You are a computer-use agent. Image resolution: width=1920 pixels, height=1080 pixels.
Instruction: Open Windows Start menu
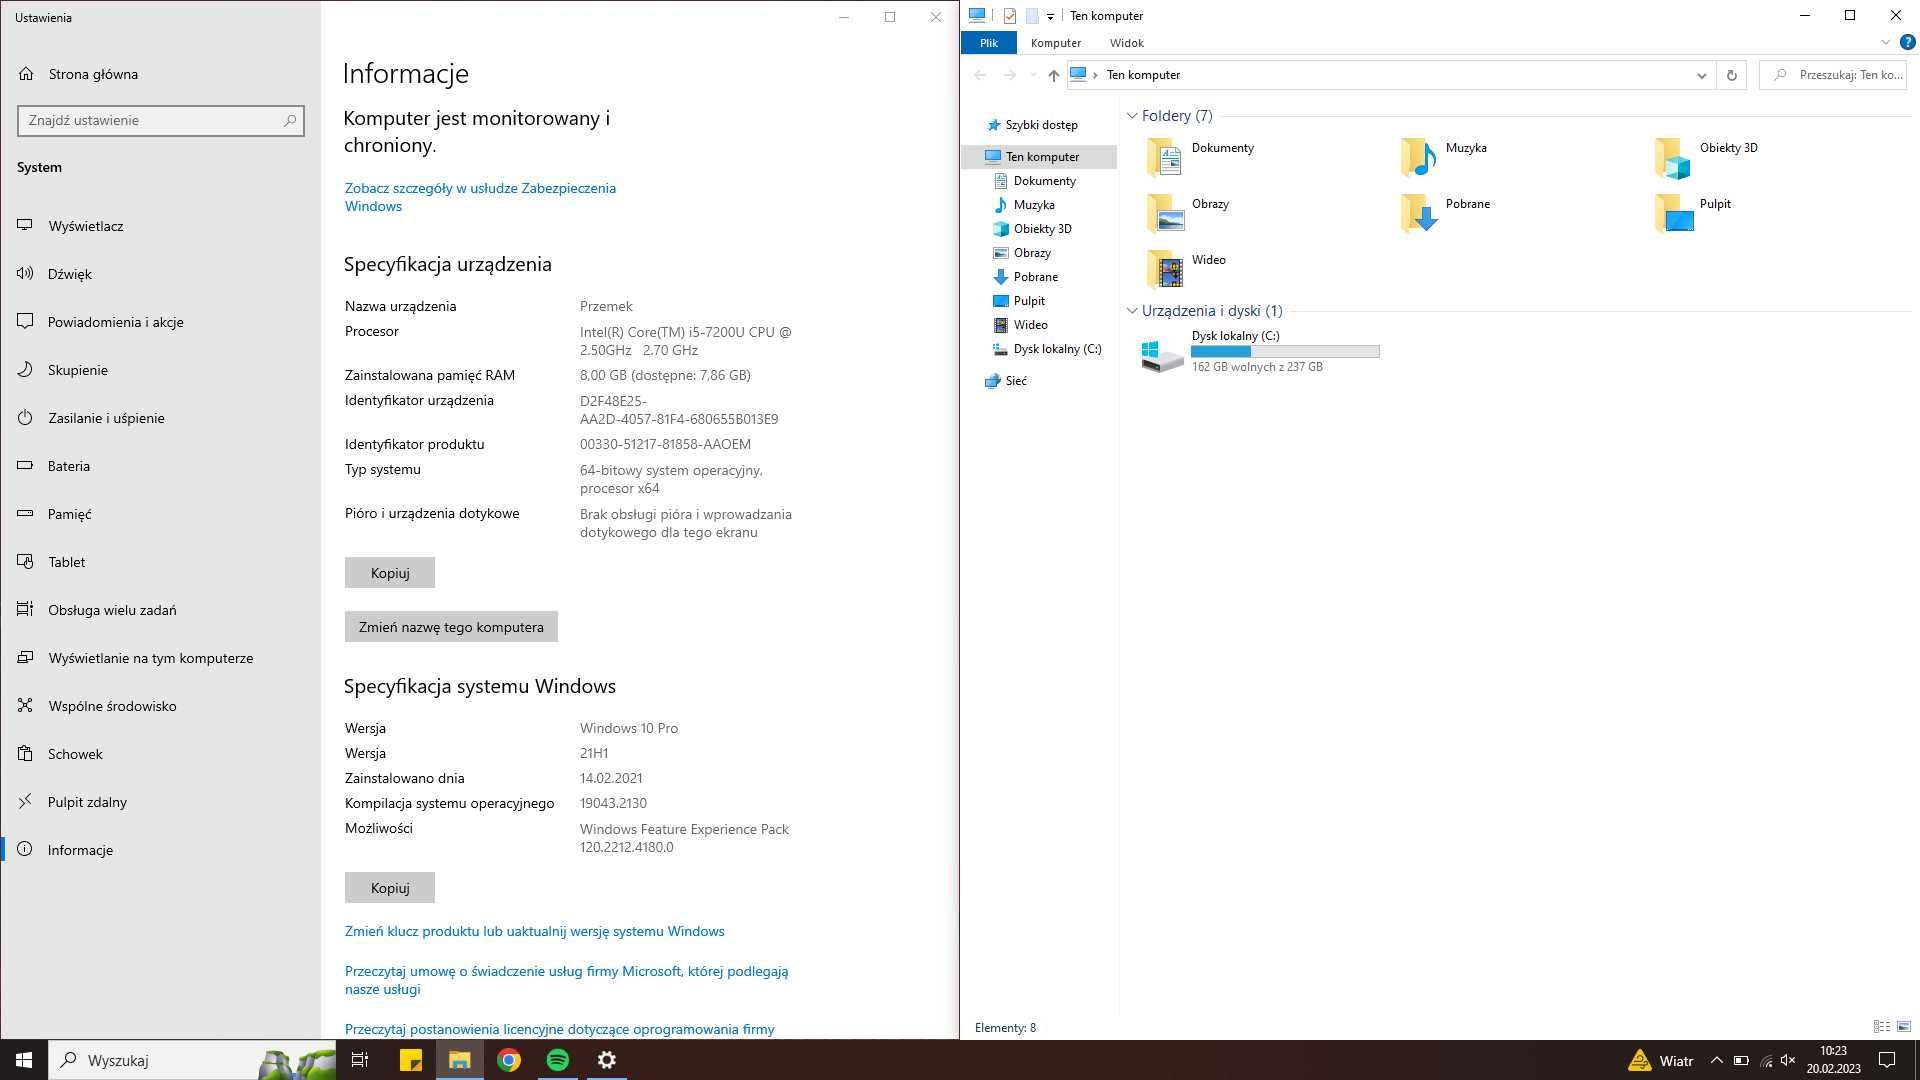pyautogui.click(x=24, y=1060)
